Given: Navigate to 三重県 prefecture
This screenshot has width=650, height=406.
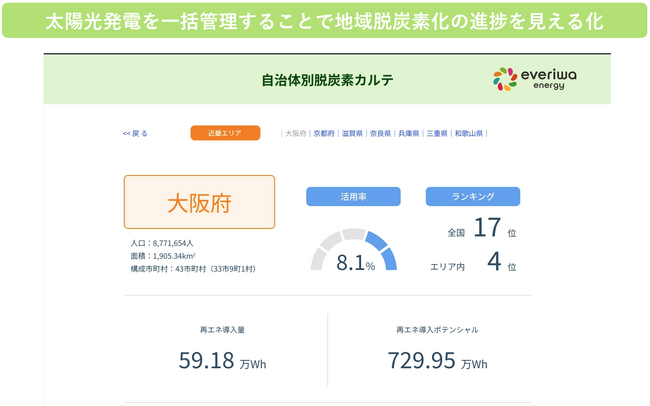Looking at the screenshot, I should click(x=436, y=133).
